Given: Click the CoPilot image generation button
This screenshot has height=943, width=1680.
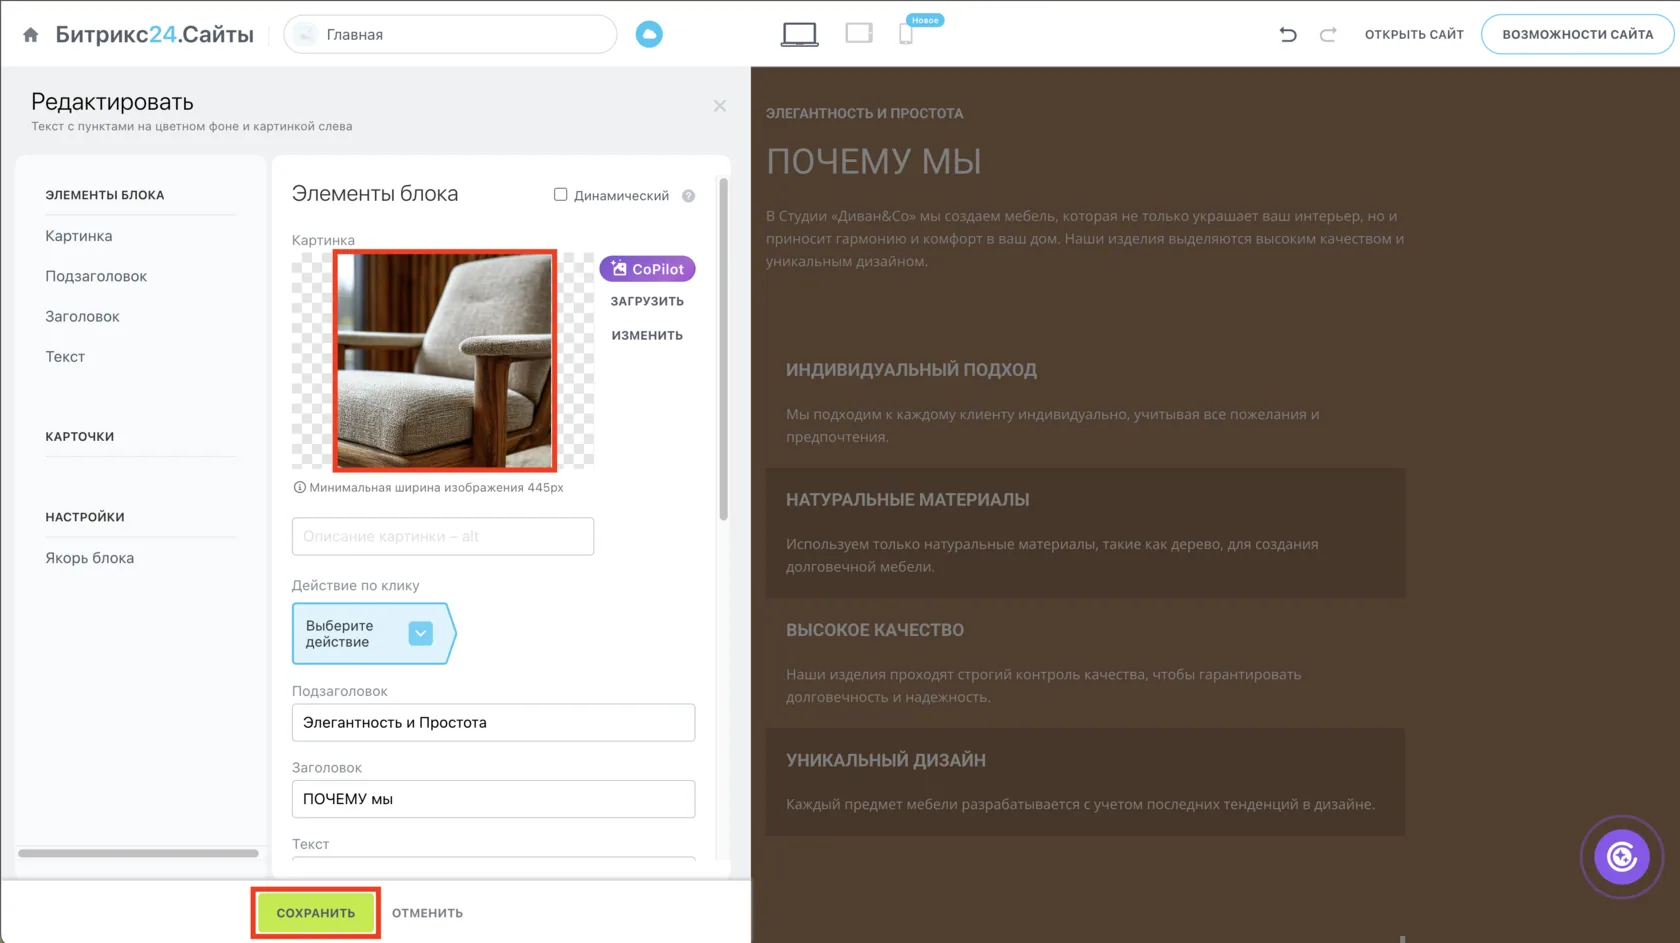Looking at the screenshot, I should (x=648, y=269).
